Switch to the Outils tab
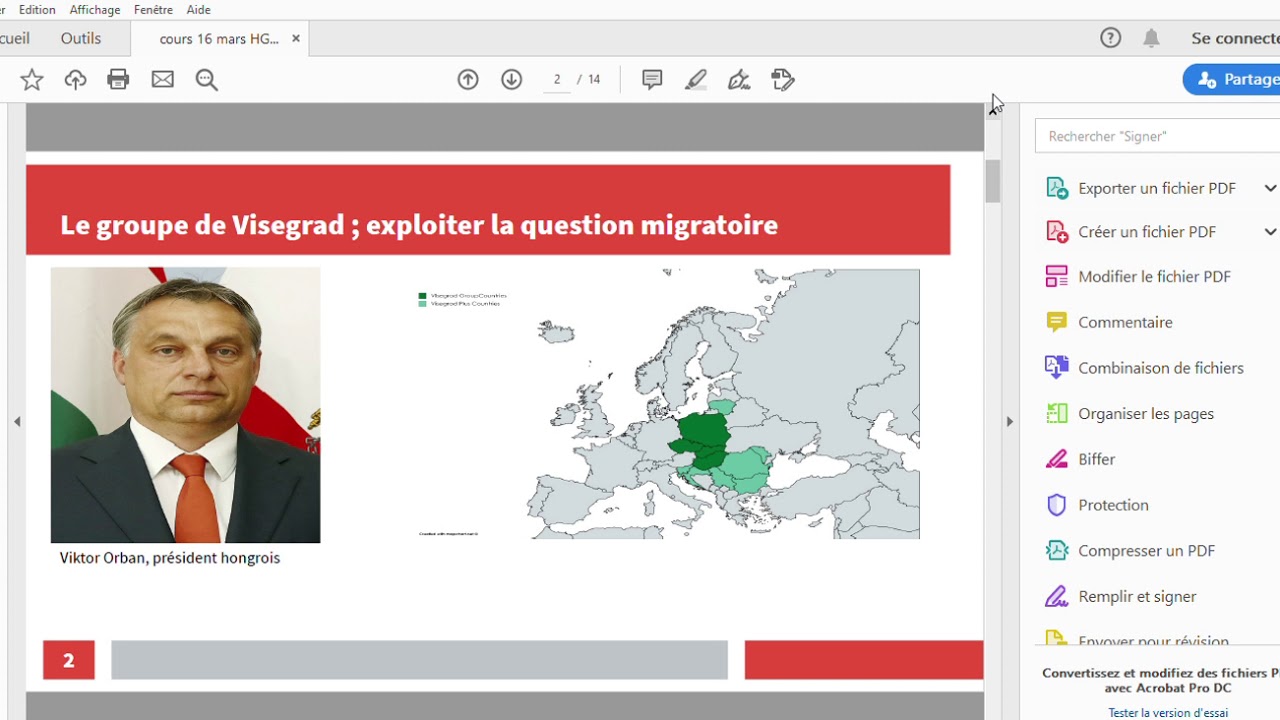 (81, 38)
